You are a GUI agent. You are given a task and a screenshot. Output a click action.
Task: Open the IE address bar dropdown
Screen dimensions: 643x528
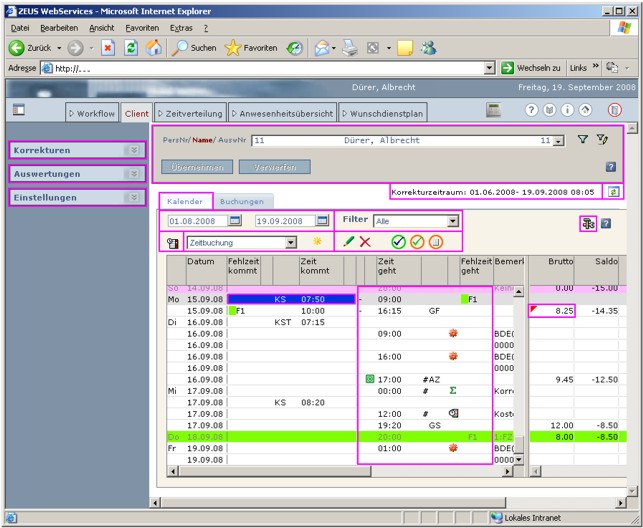[490, 68]
